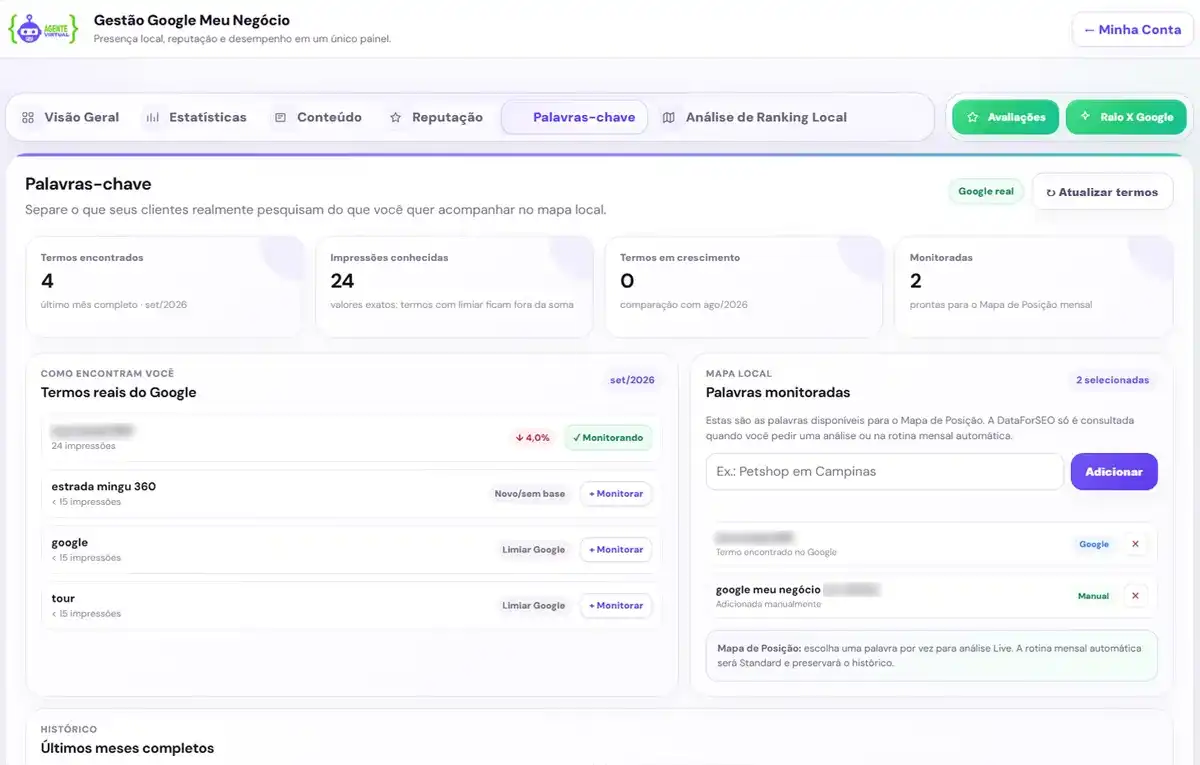The width and height of the screenshot is (1200, 765).
Task: Open the Análise de Ranking Local tab
Action: click(x=755, y=117)
